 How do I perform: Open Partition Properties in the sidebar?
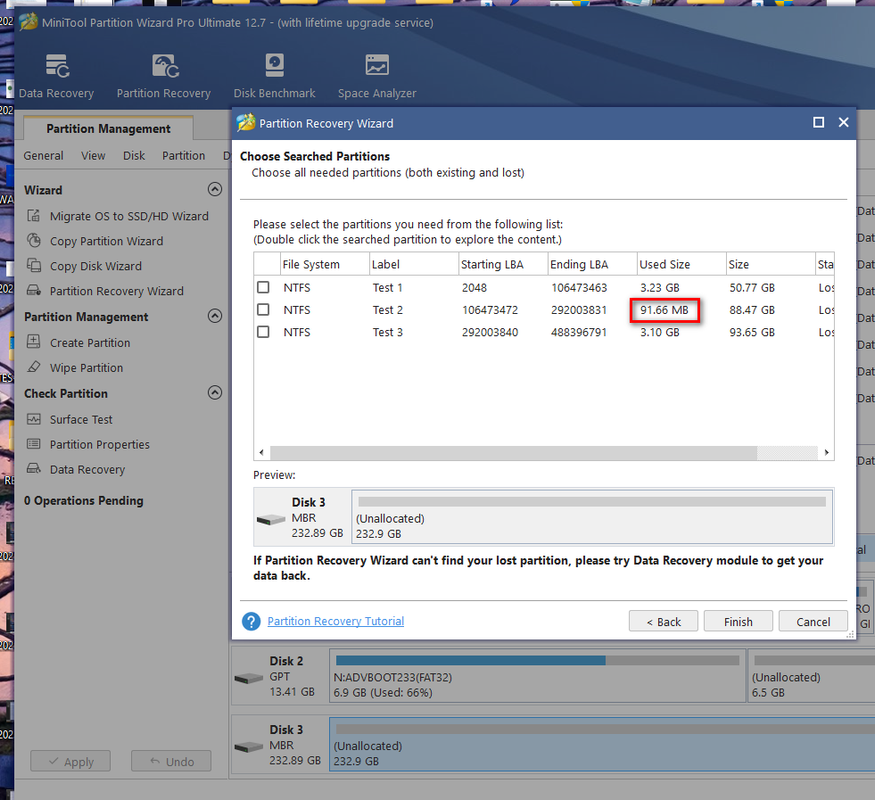tap(99, 445)
